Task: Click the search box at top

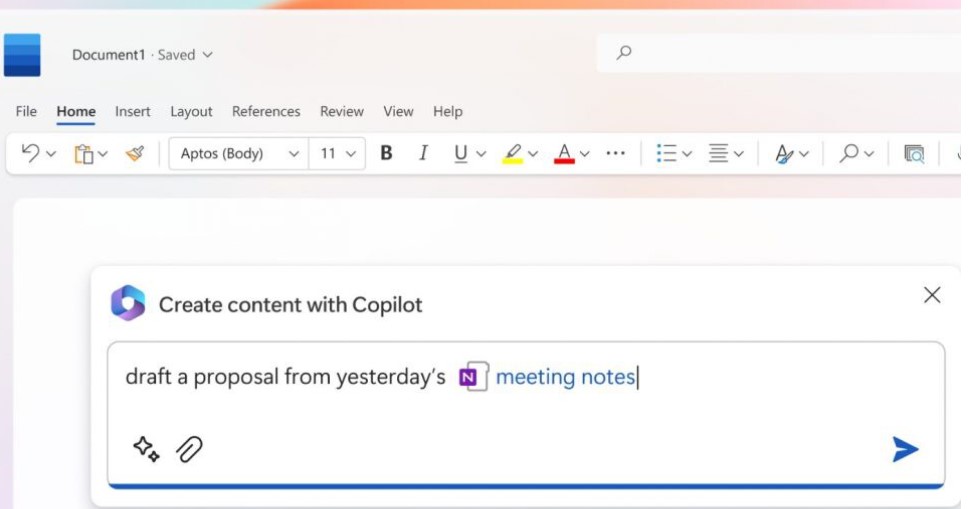Action: coord(779,53)
